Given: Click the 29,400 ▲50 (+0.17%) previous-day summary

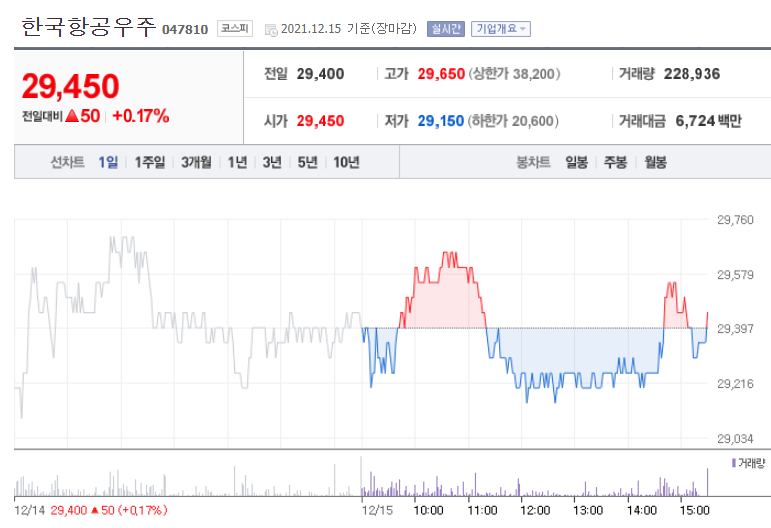Looking at the screenshot, I should [x=109, y=510].
